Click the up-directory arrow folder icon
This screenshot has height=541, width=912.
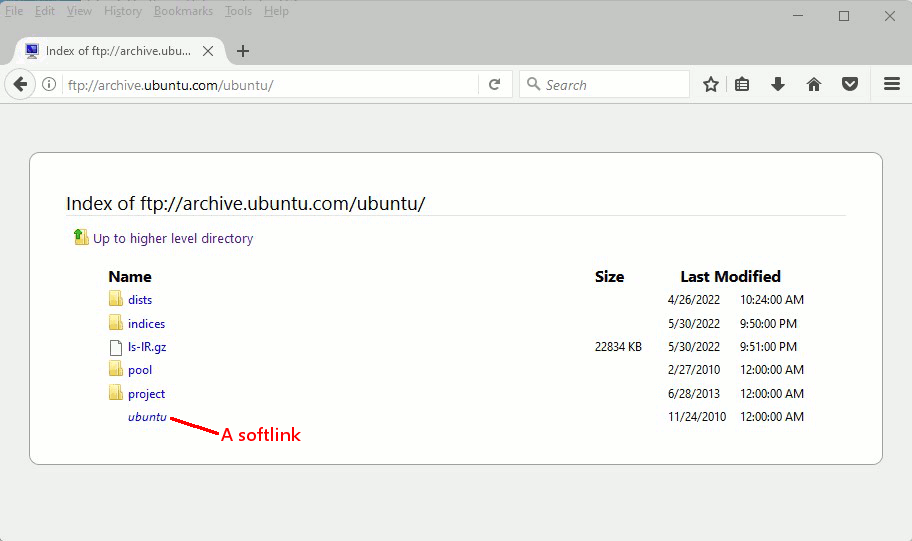point(81,237)
